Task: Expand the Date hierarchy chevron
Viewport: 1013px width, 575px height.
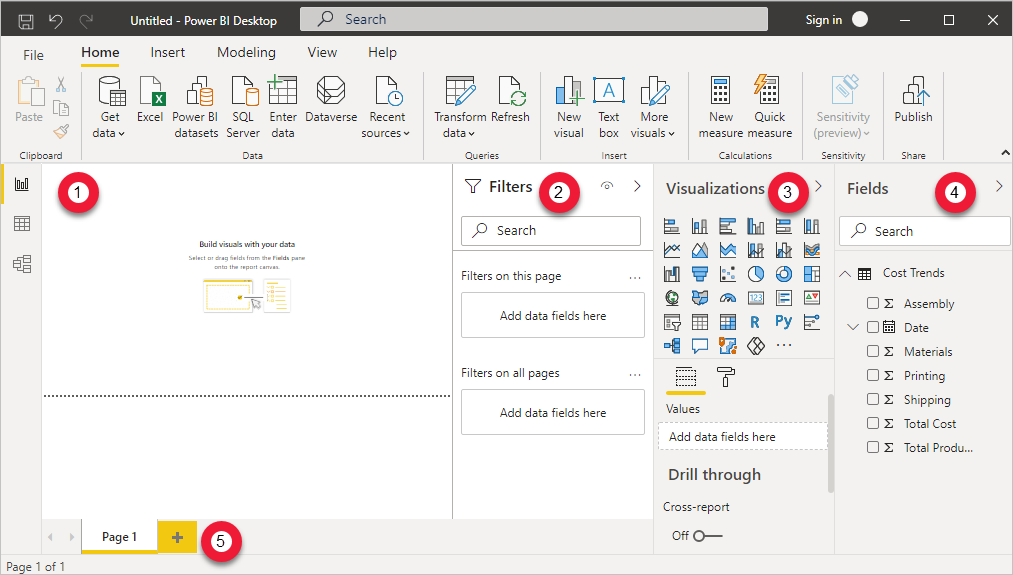Action: [853, 327]
